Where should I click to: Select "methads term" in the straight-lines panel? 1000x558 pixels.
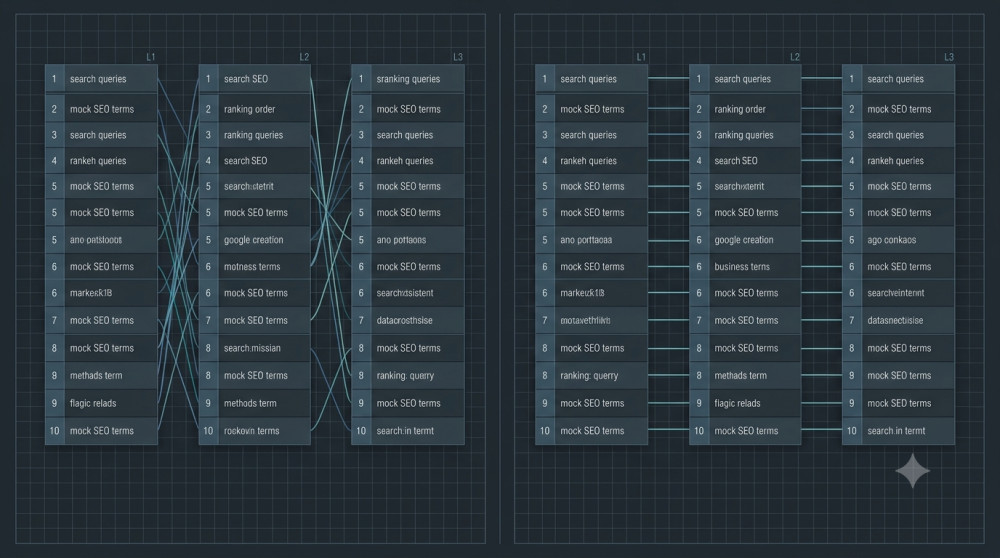(745, 376)
